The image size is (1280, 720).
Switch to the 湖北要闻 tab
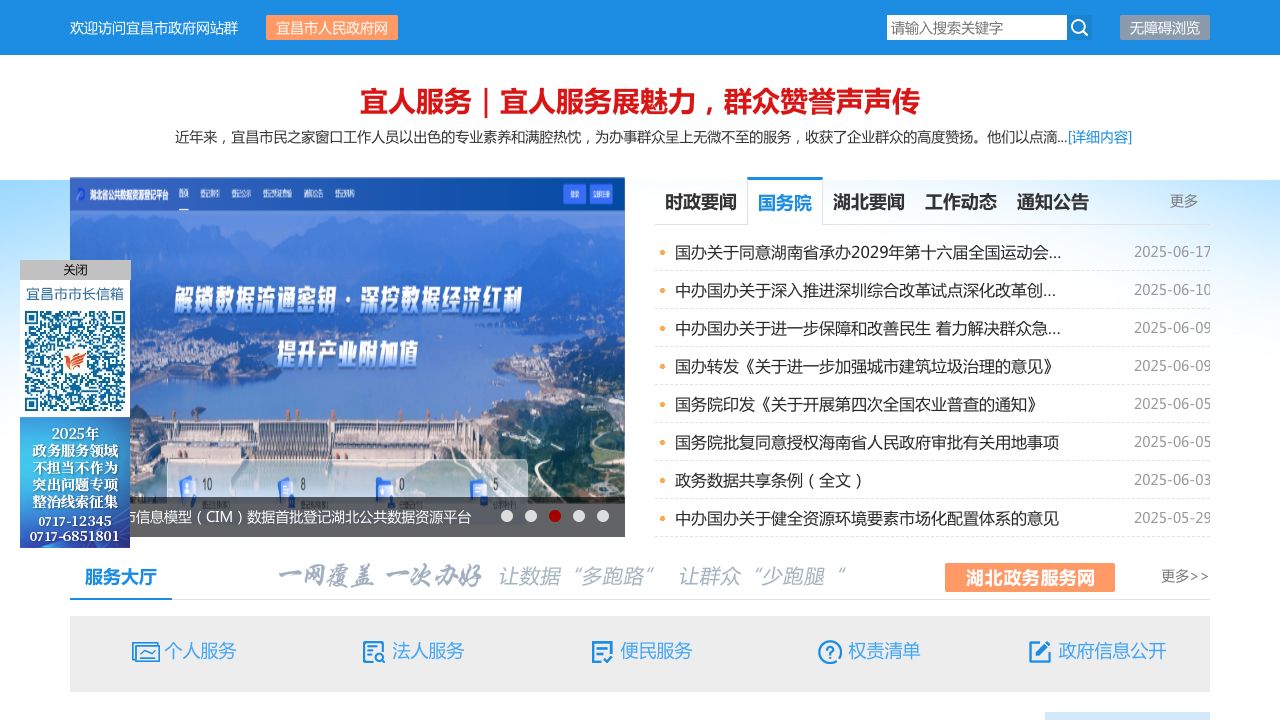868,202
